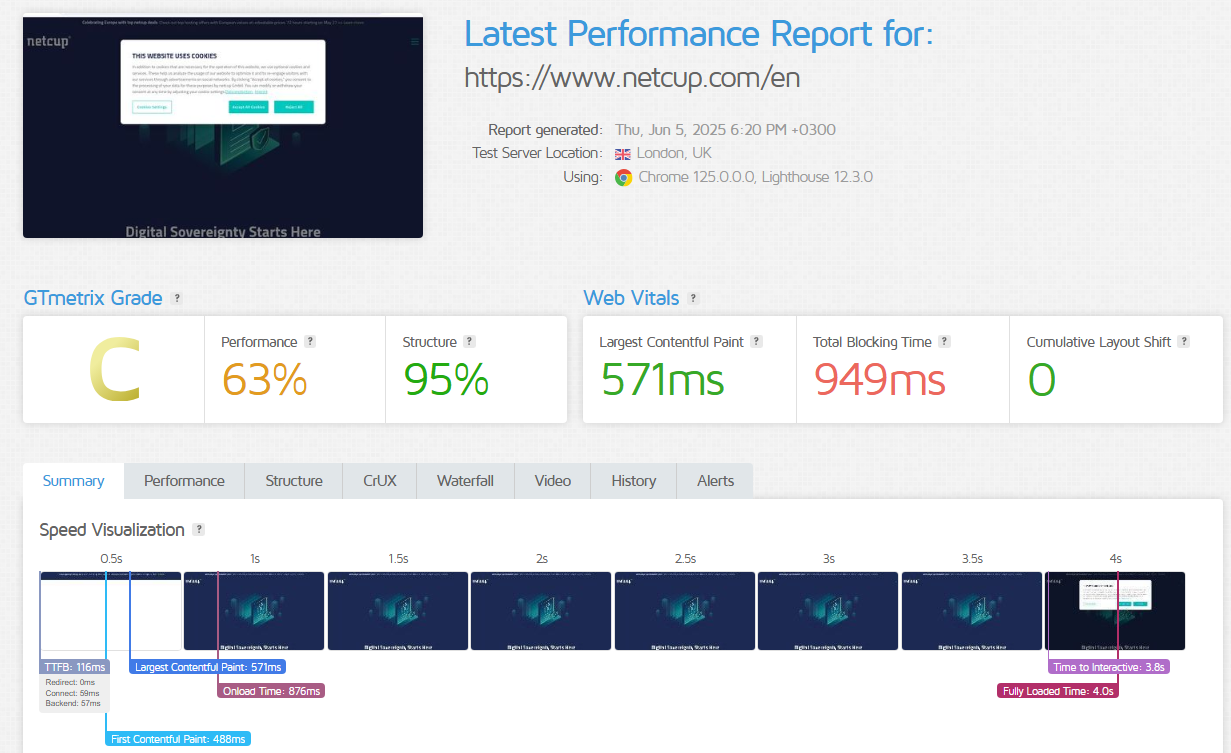This screenshot has width=1231, height=753.
Task: Open the help tooltip beside Performance score
Action: click(x=310, y=341)
